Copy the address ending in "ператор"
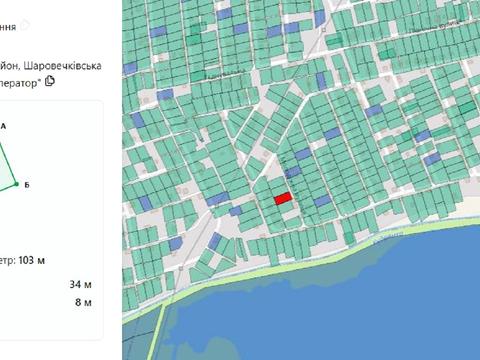 pos(50,81)
